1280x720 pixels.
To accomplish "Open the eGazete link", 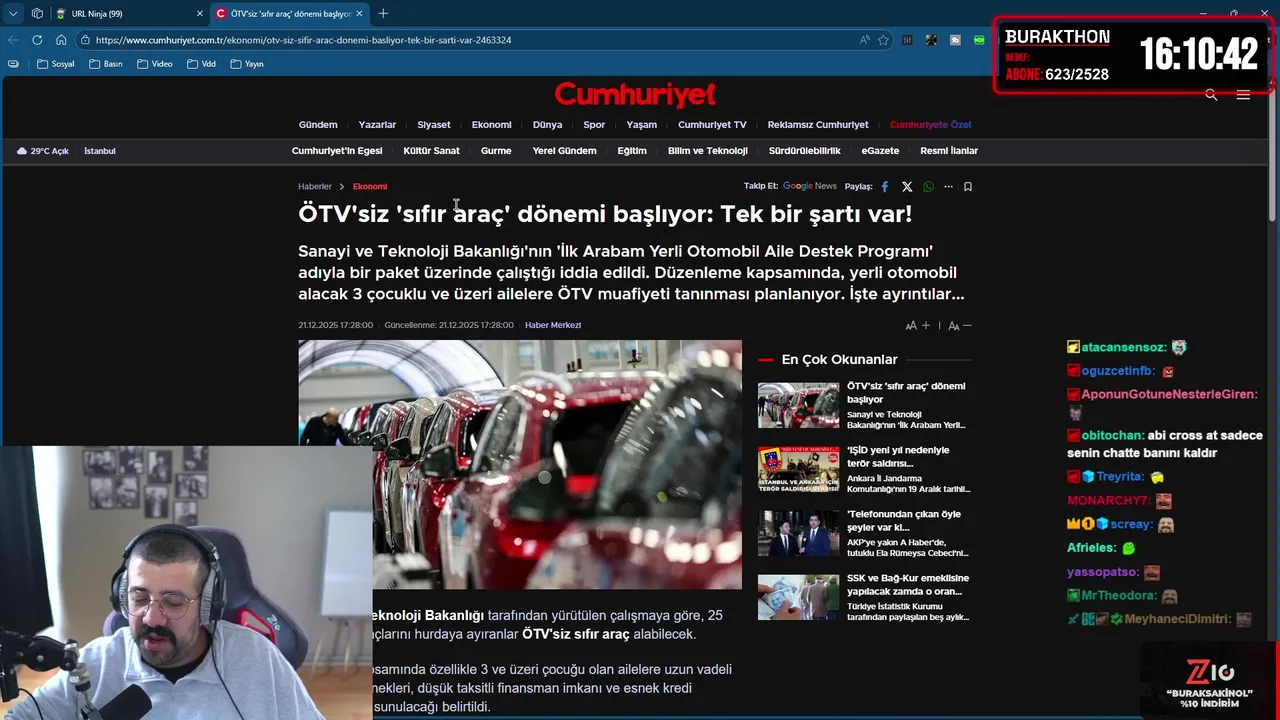I will [880, 151].
